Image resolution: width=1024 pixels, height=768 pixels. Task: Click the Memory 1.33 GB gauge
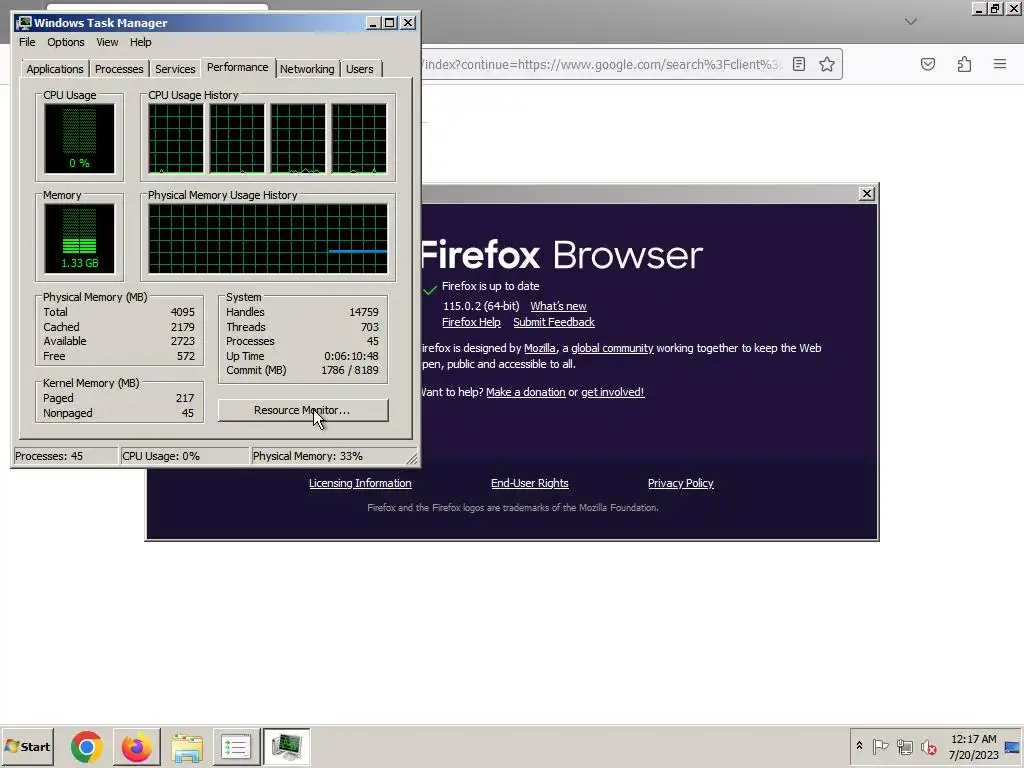pos(79,238)
